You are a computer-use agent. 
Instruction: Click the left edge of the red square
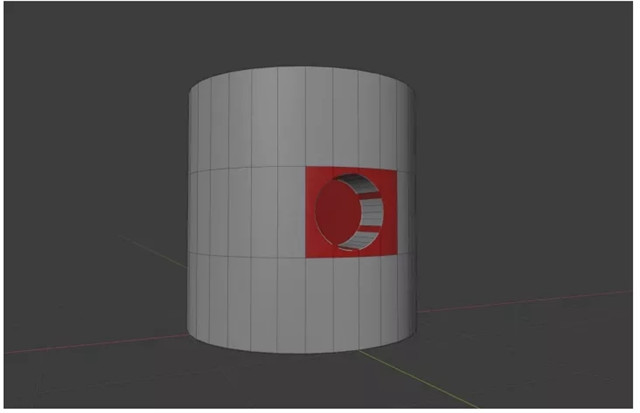[x=306, y=212]
